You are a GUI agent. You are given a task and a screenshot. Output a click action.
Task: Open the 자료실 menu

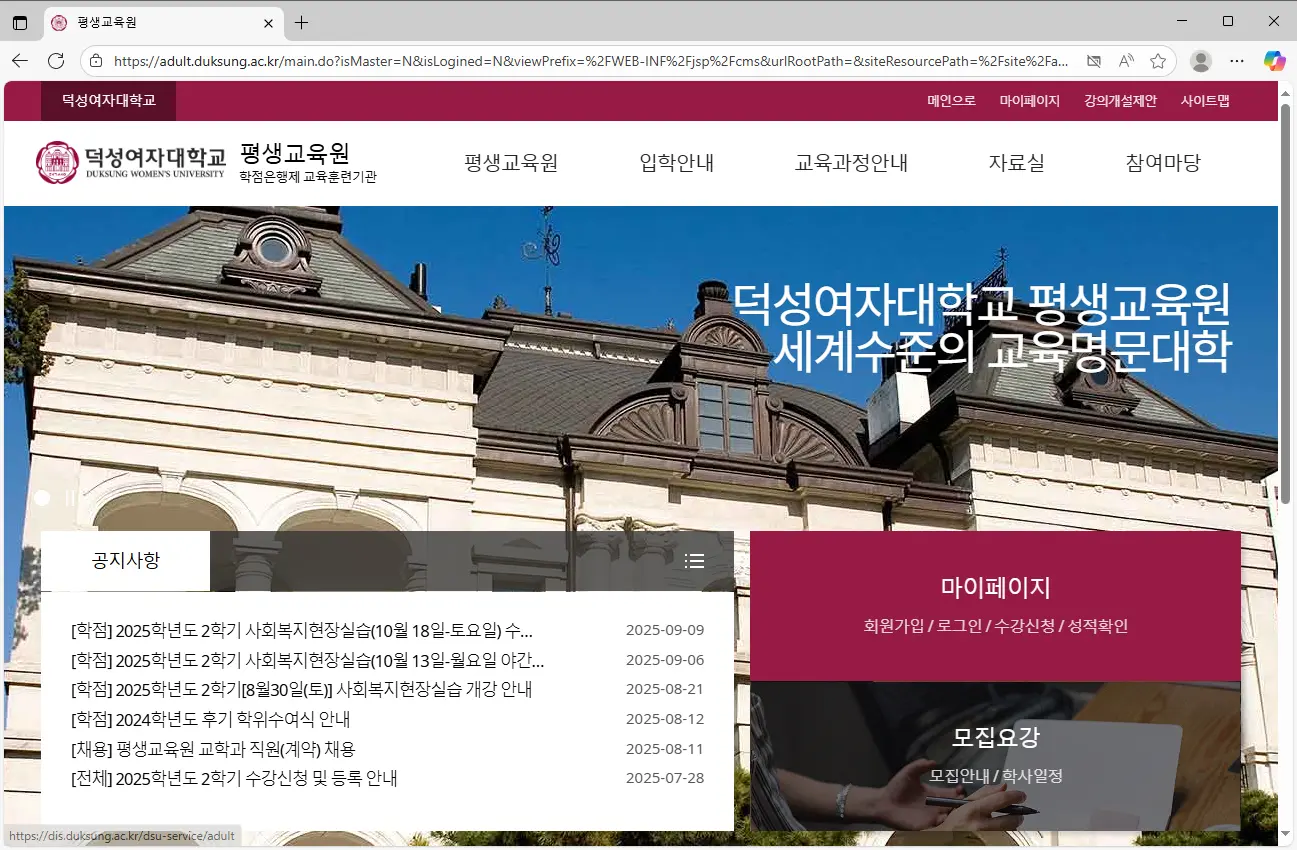[x=1016, y=163]
